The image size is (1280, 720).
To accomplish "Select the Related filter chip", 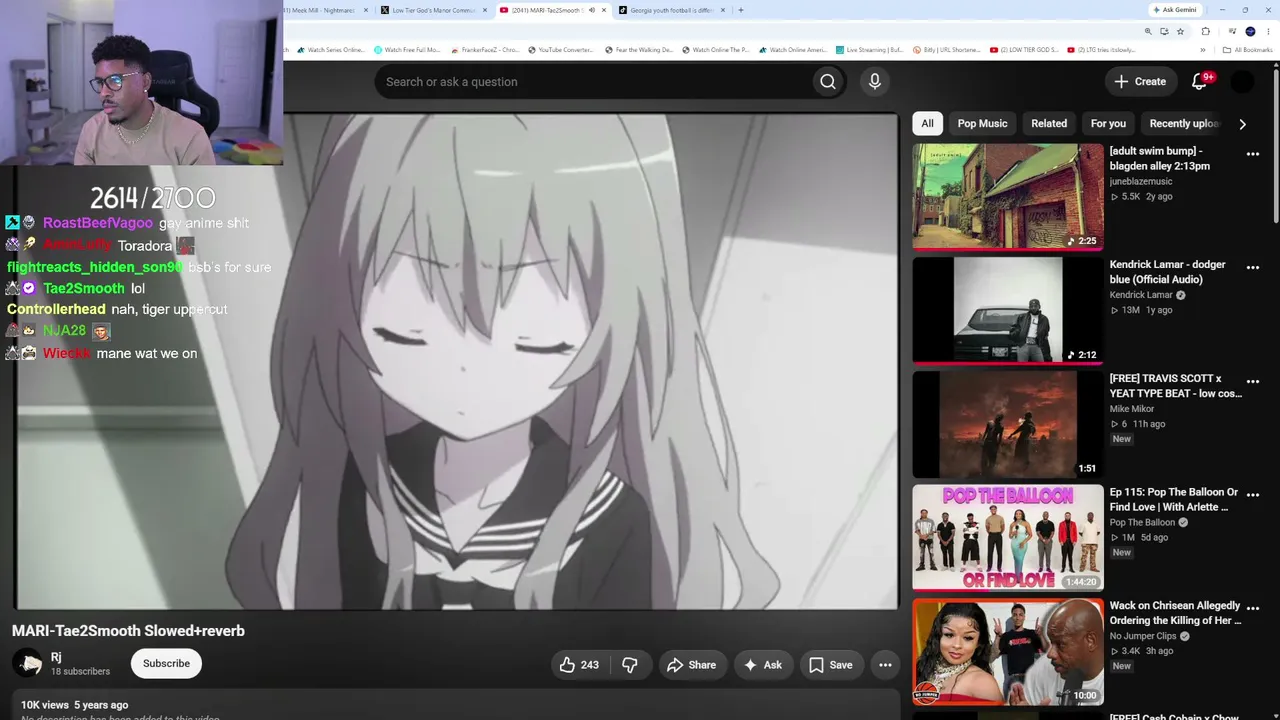I will [x=1049, y=123].
